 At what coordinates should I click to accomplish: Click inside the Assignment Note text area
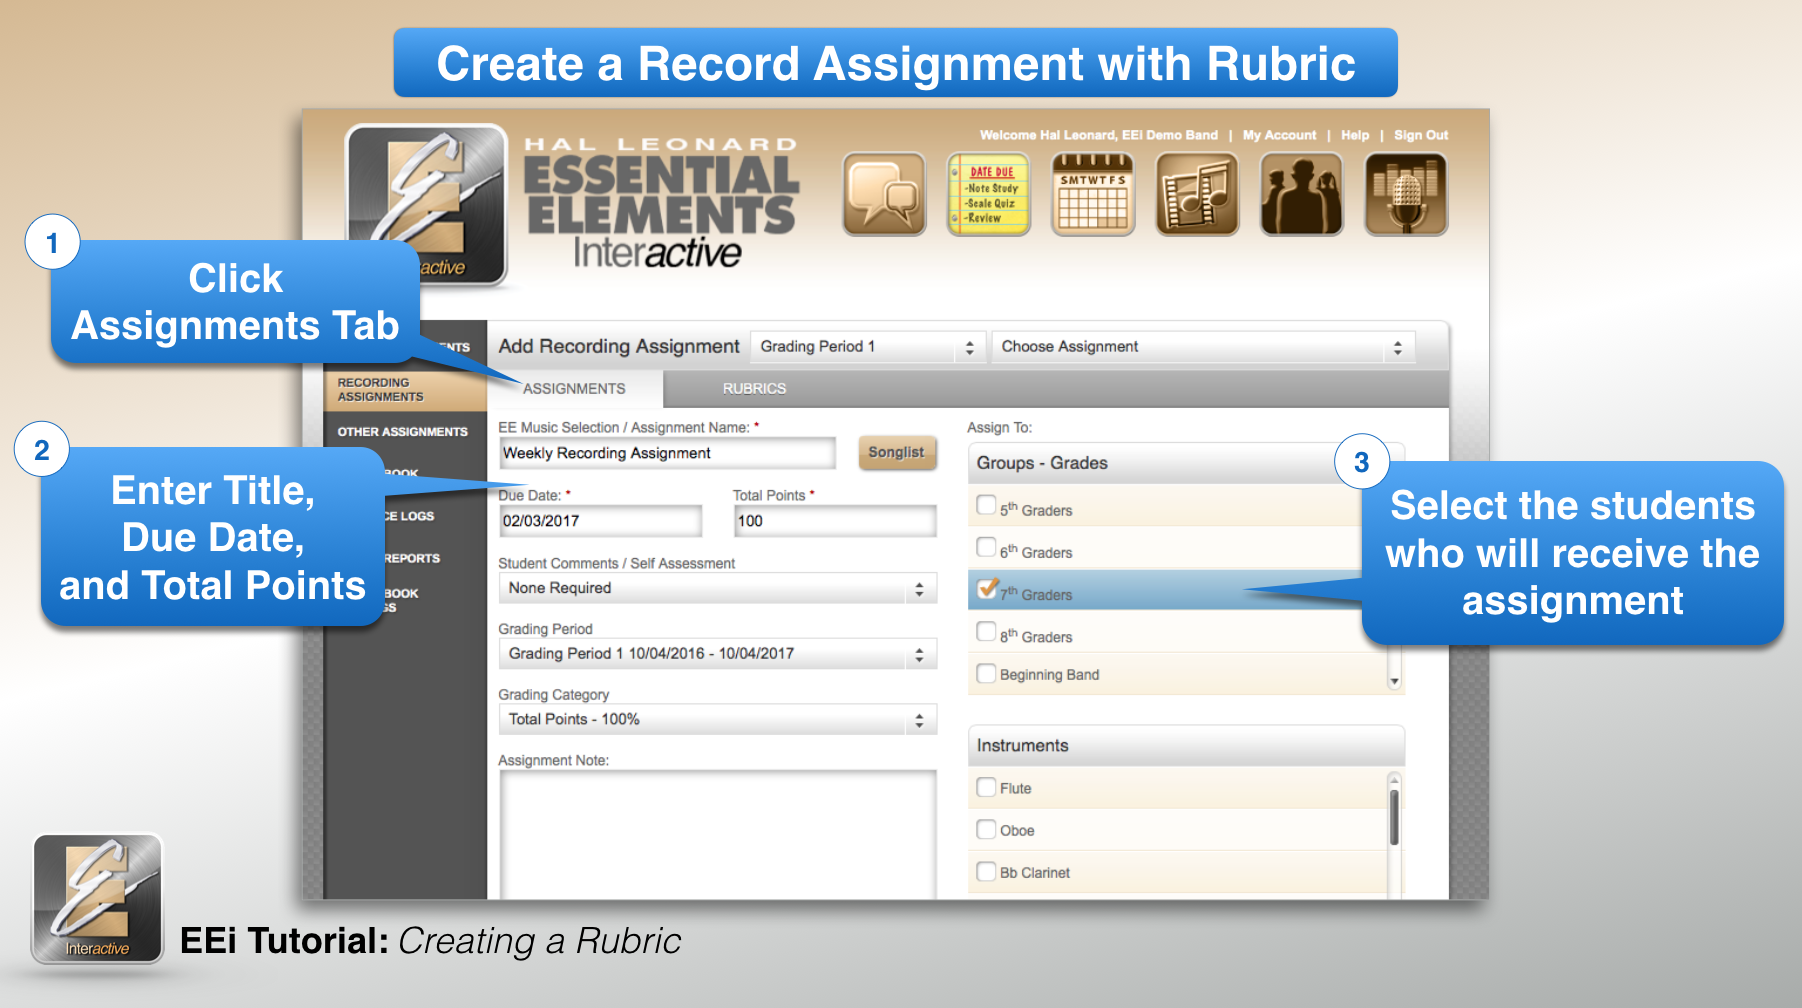coord(718,835)
